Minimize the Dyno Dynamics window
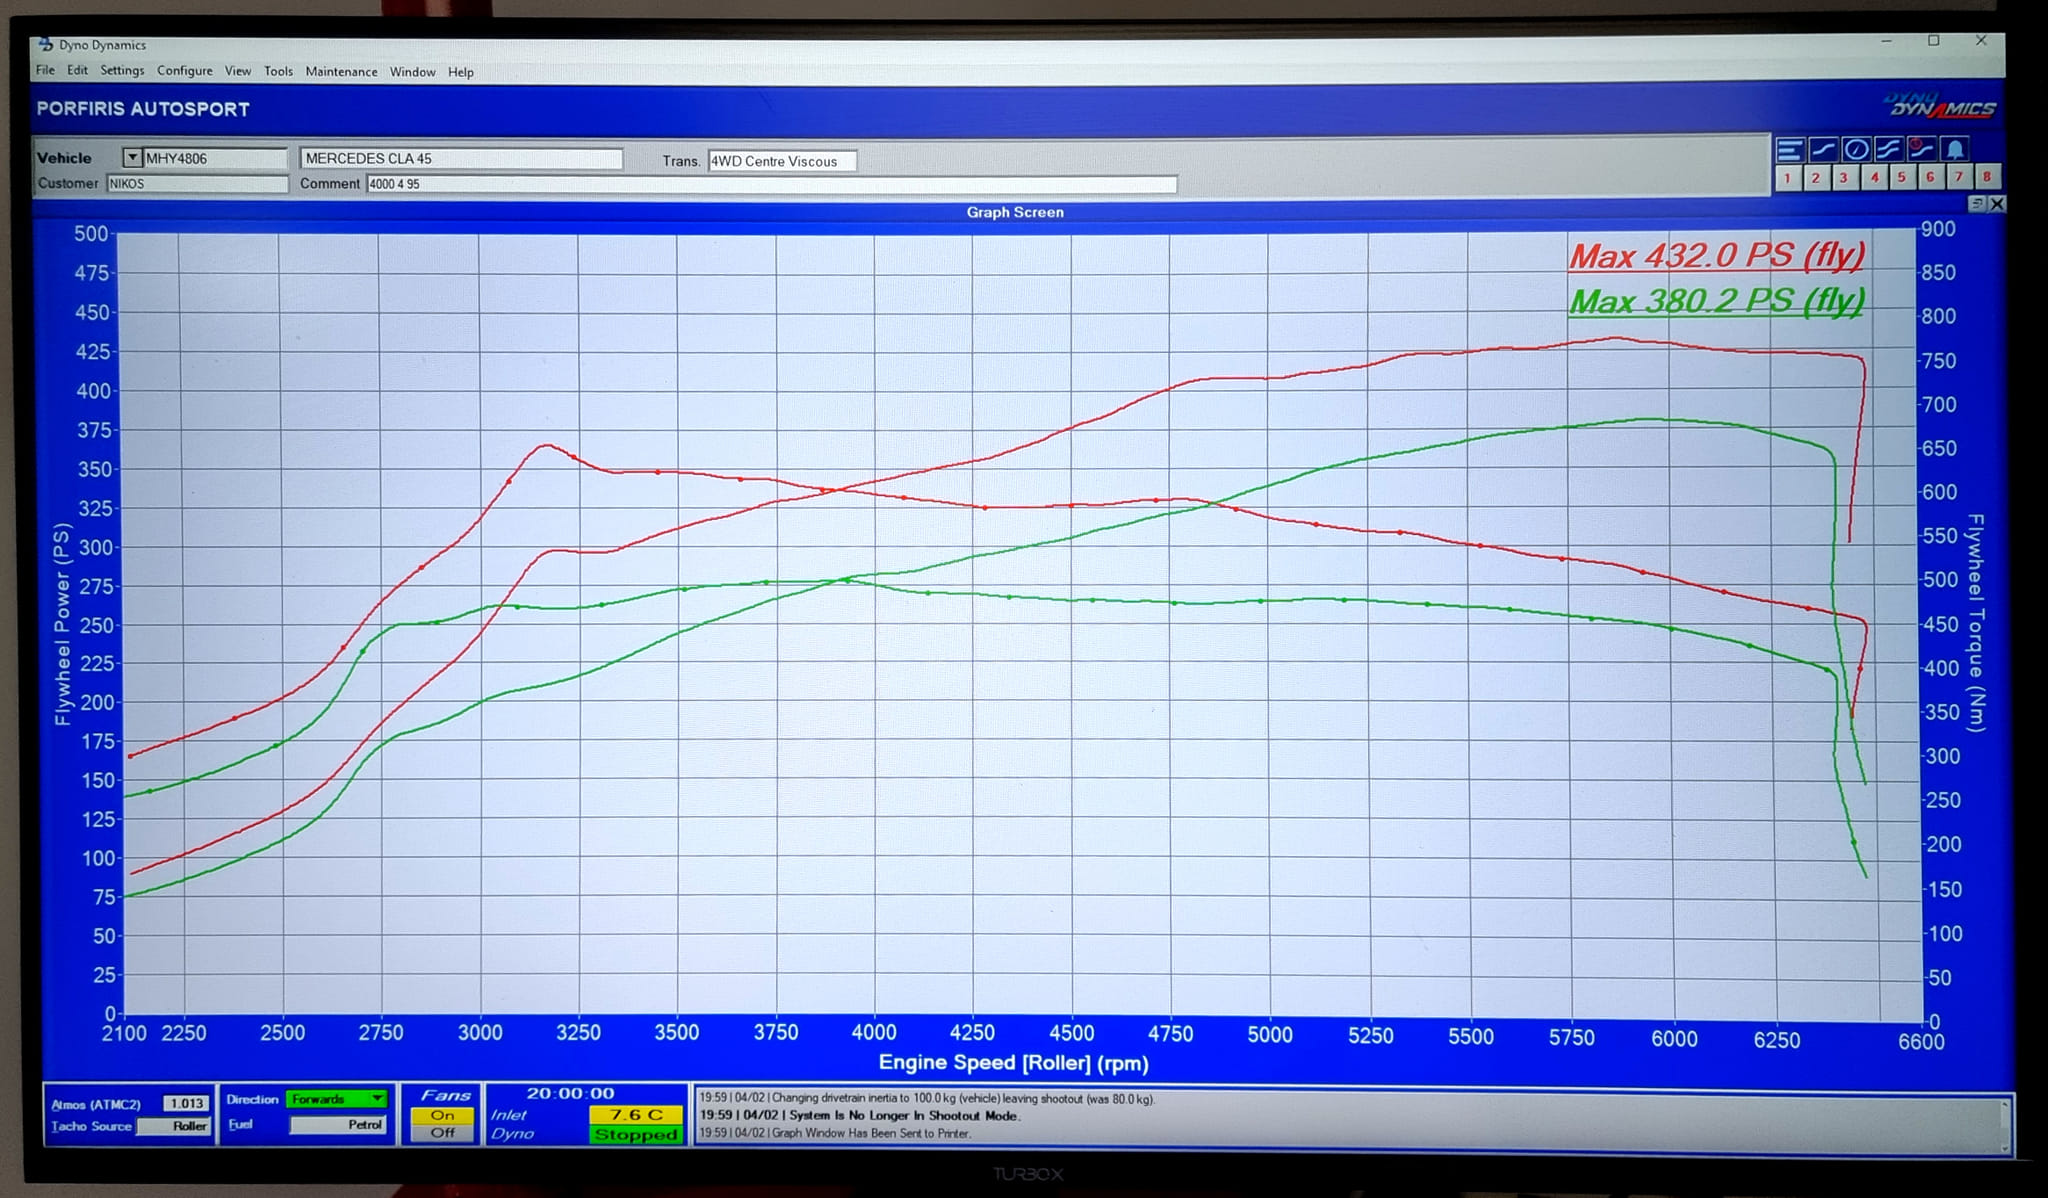This screenshot has height=1198, width=2048. [x=1886, y=41]
